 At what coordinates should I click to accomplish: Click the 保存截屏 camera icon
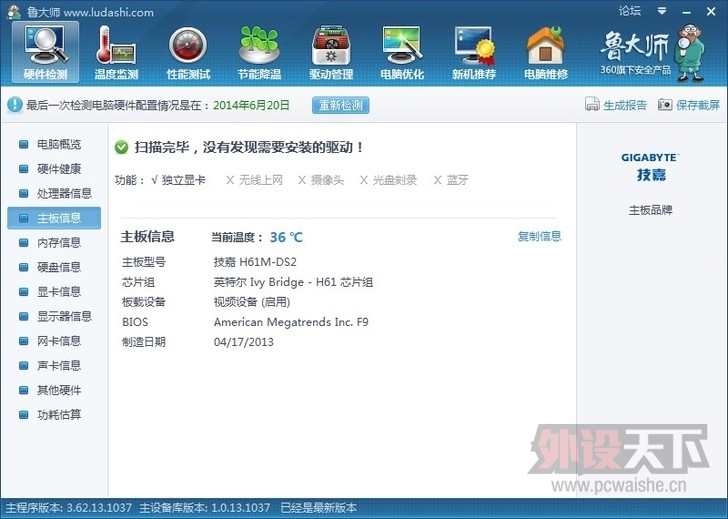665,104
